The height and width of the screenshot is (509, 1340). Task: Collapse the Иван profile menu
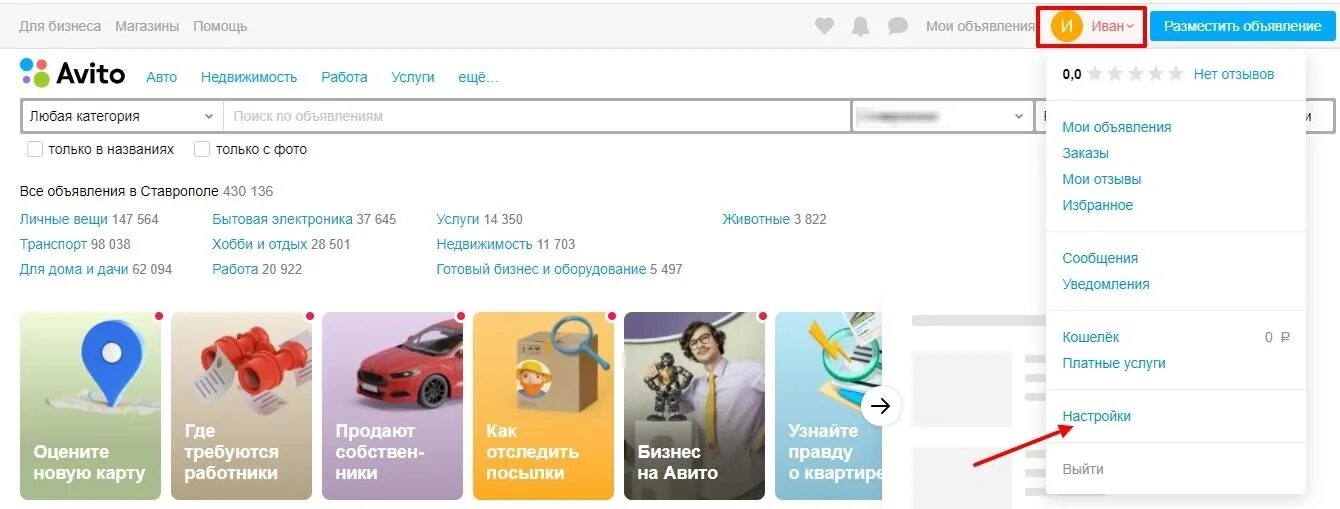tap(1112, 26)
